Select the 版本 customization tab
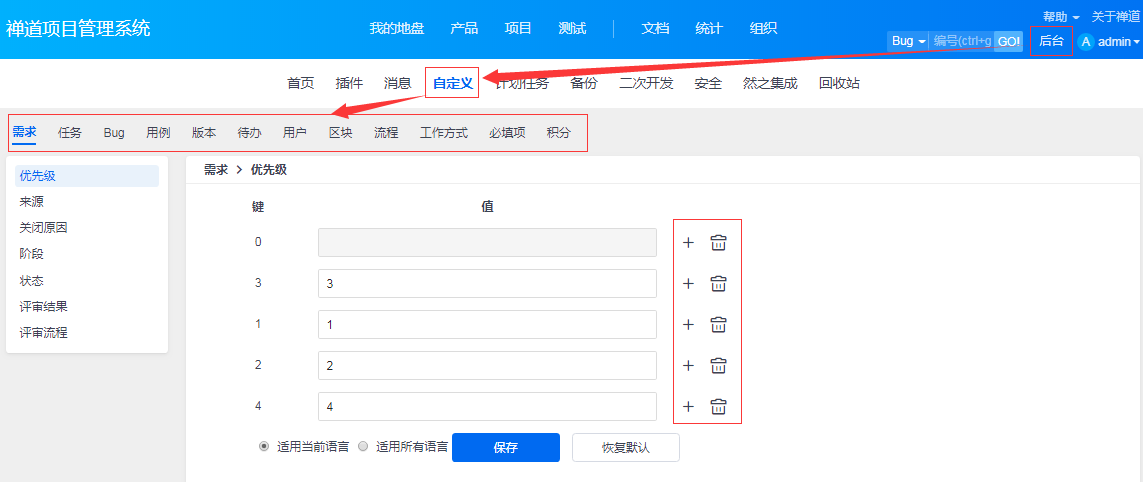1143x482 pixels. 204,133
